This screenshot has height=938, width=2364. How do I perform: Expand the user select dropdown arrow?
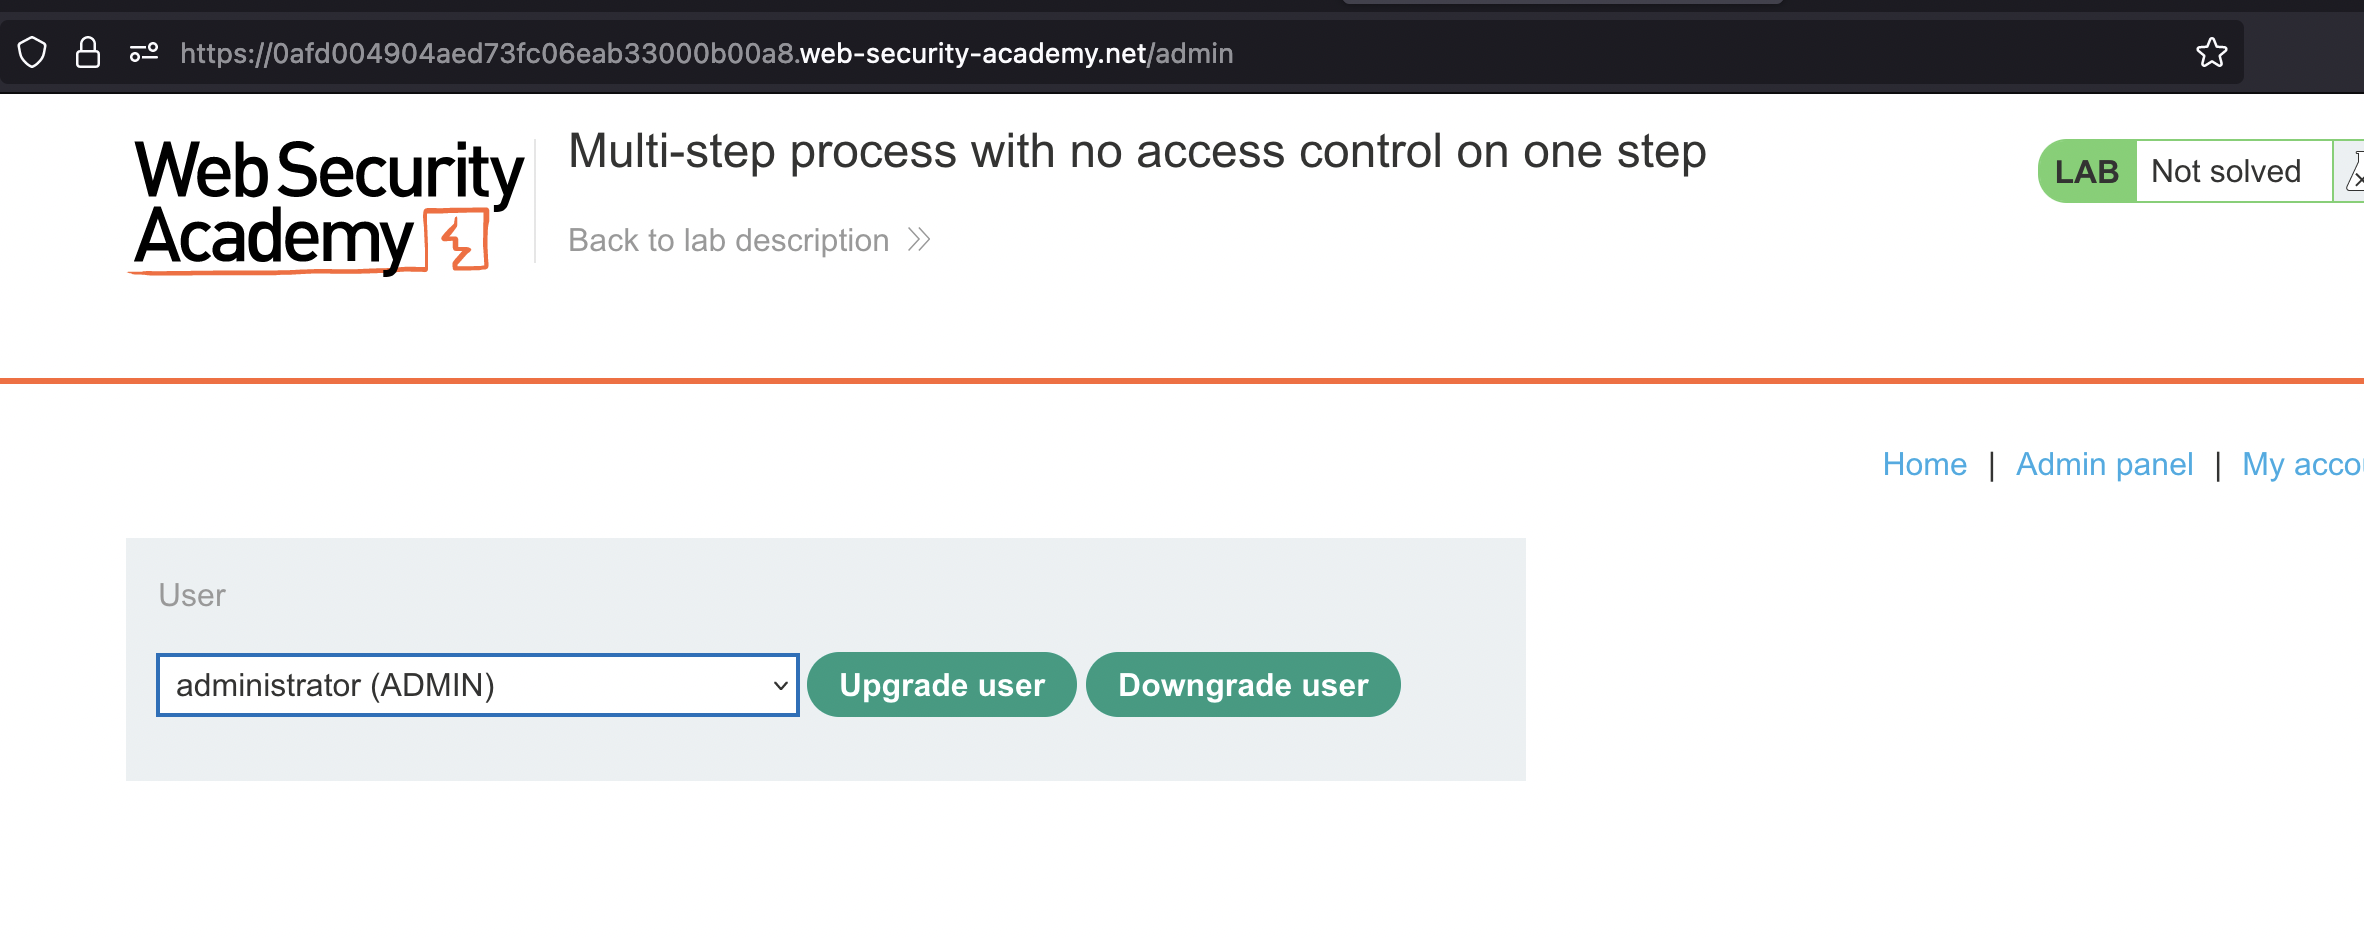click(x=780, y=686)
